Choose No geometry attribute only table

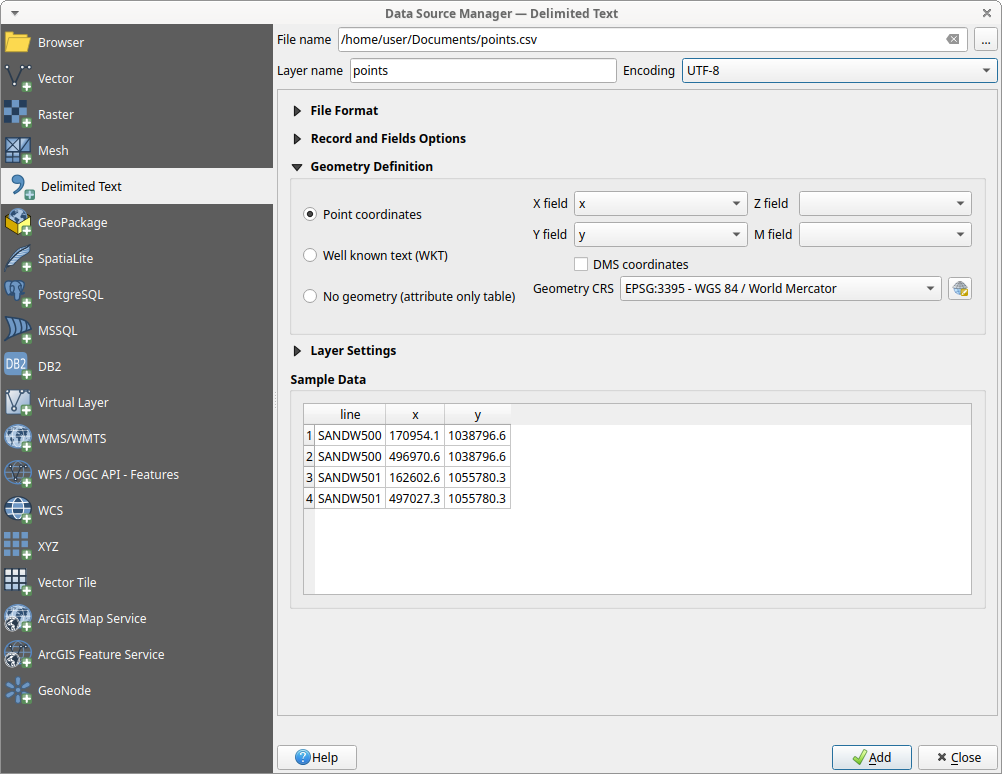310,296
